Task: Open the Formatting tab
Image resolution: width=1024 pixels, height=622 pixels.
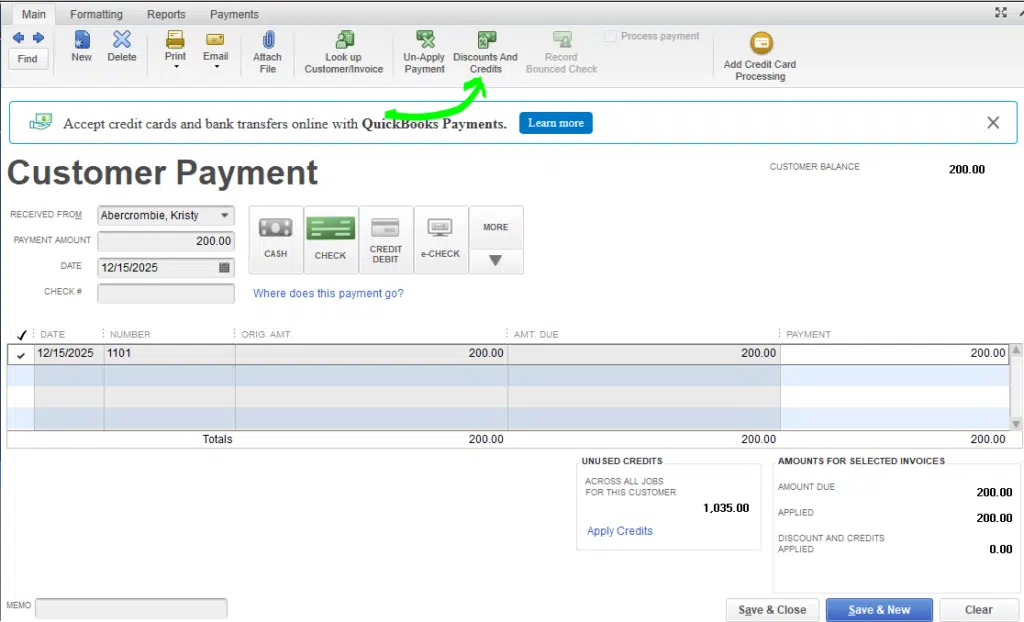Action: click(x=96, y=14)
